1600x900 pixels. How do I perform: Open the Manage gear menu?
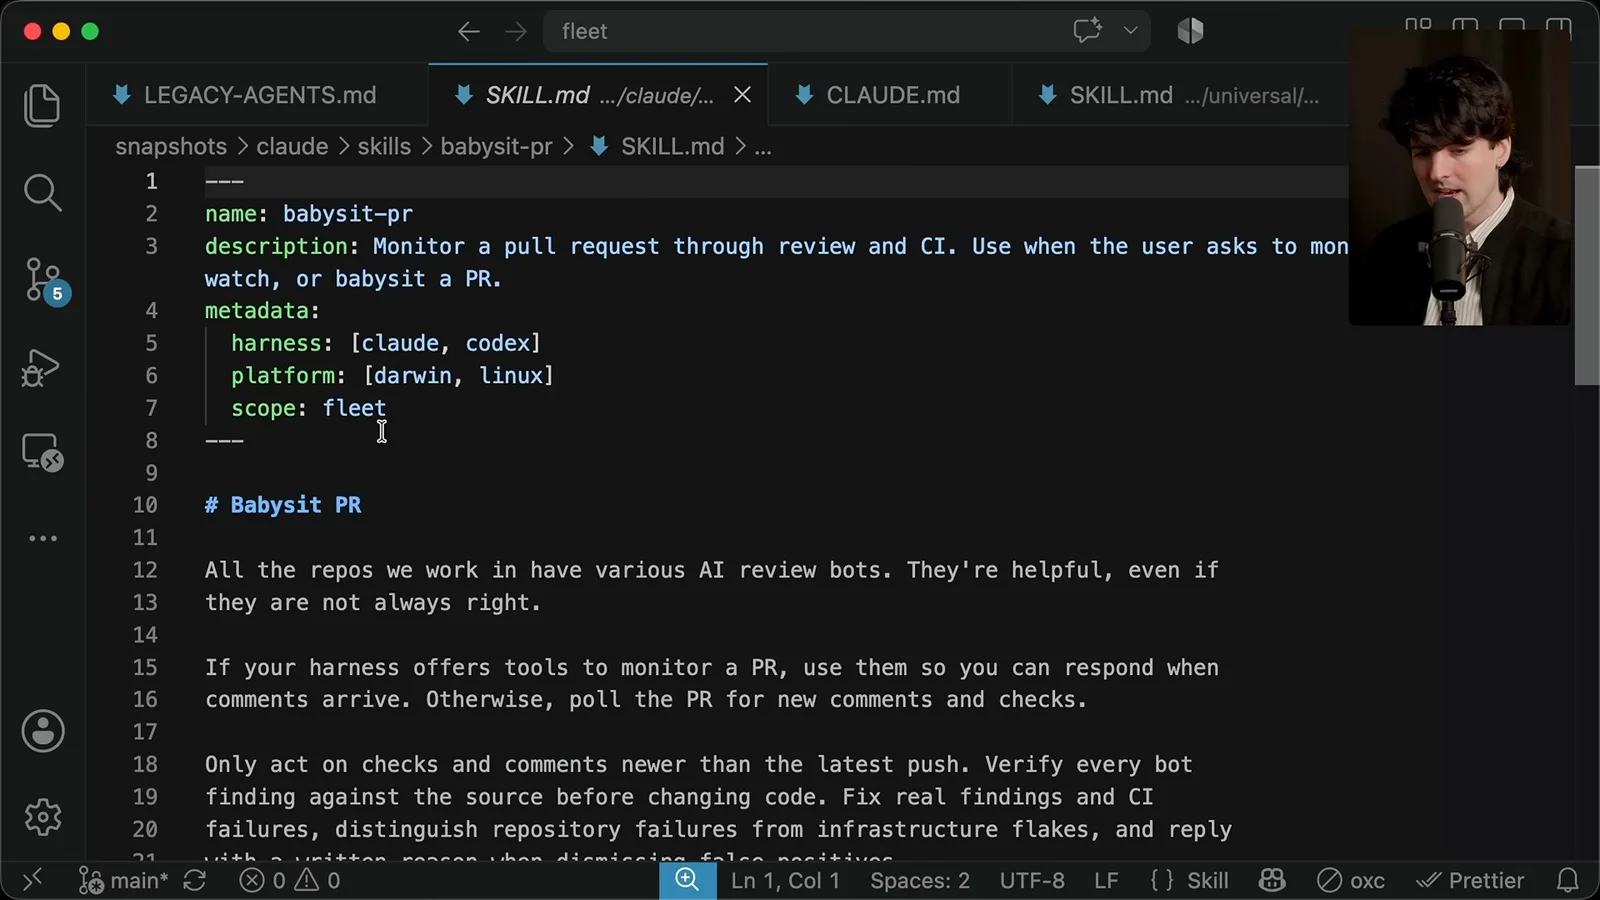coord(43,817)
